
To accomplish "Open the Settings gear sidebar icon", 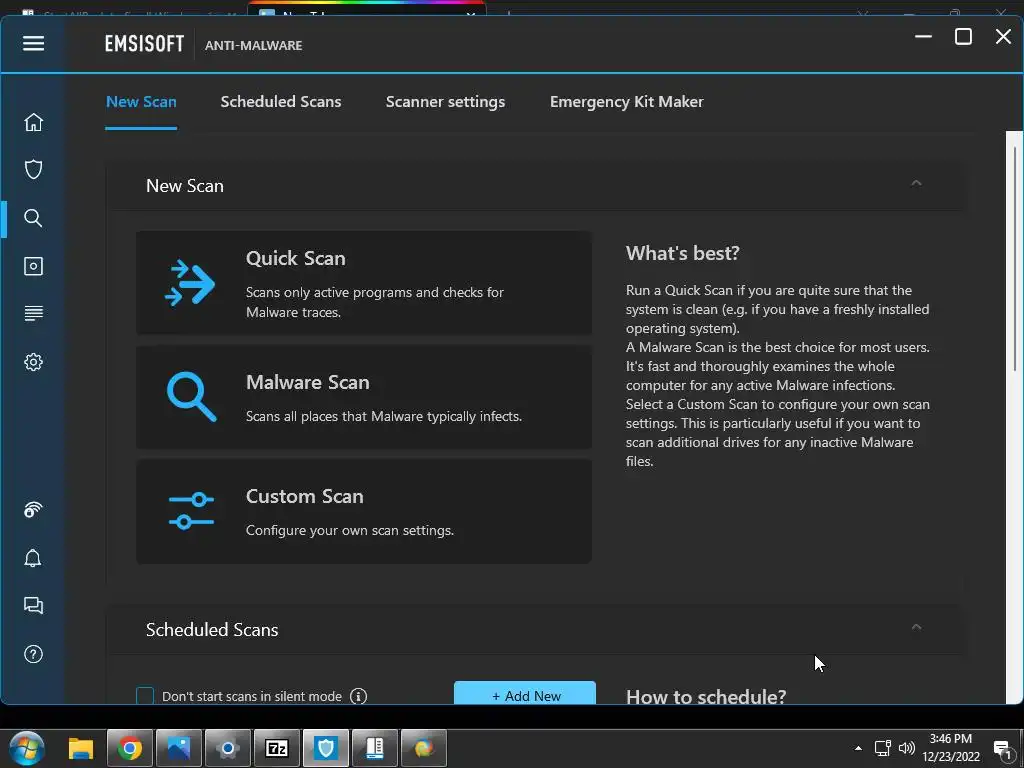I will [33, 362].
